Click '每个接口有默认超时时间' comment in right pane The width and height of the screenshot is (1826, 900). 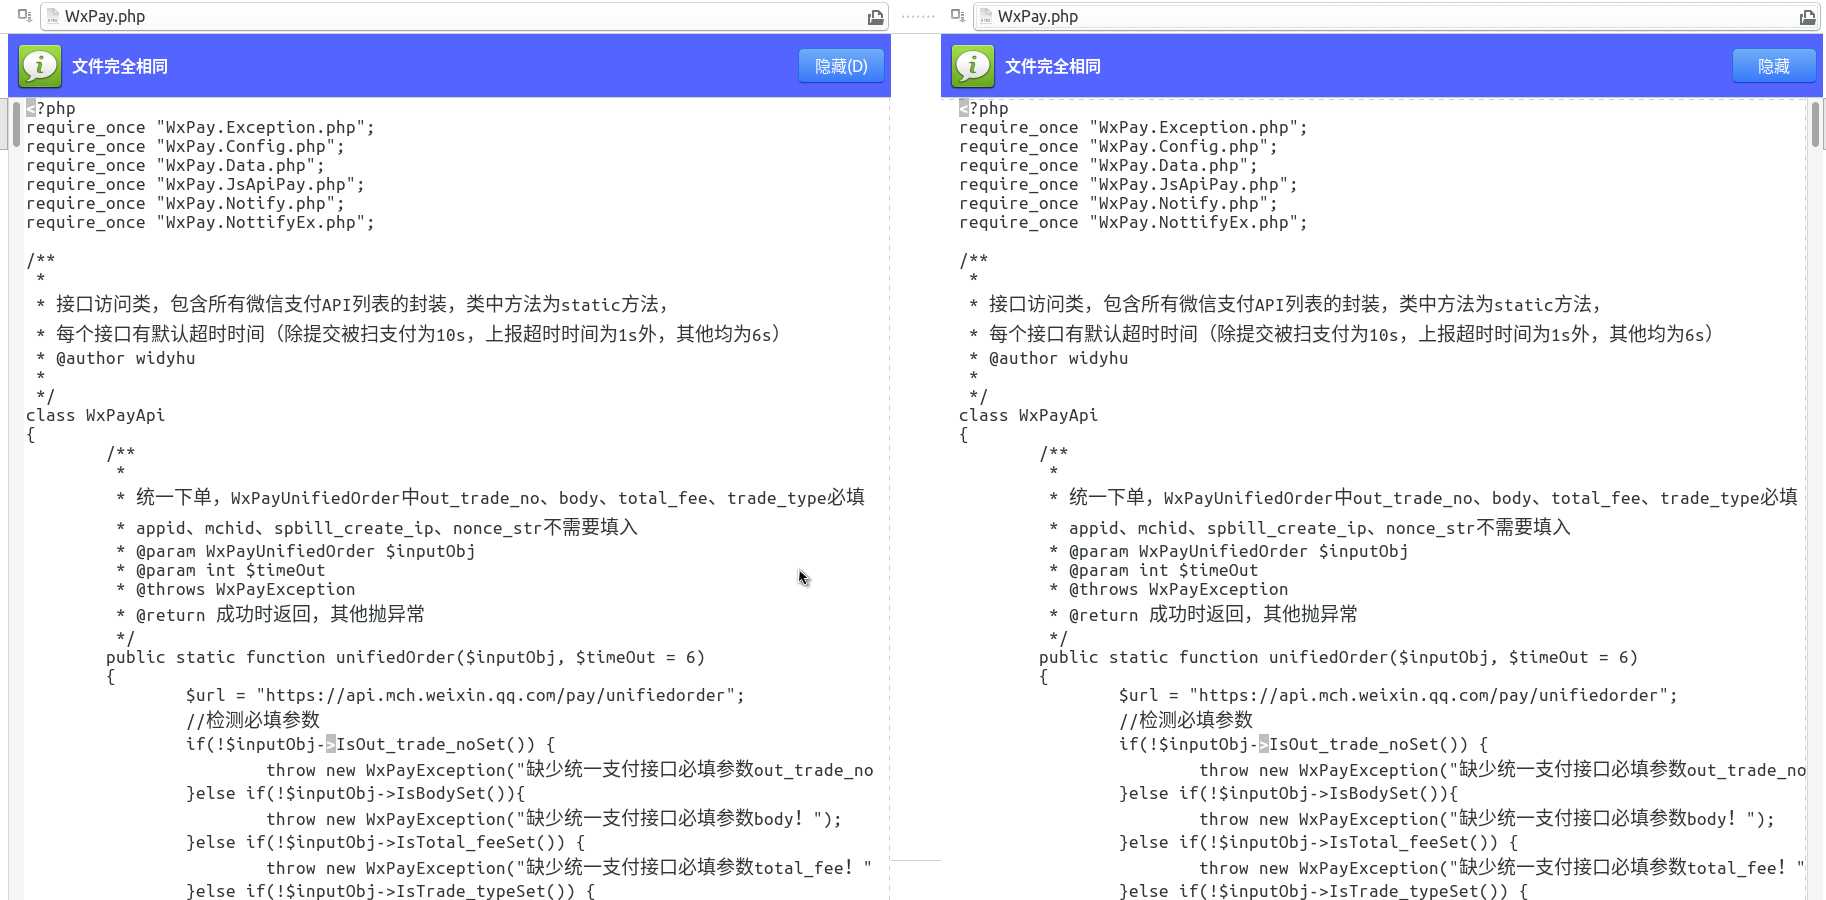[x=1341, y=334]
